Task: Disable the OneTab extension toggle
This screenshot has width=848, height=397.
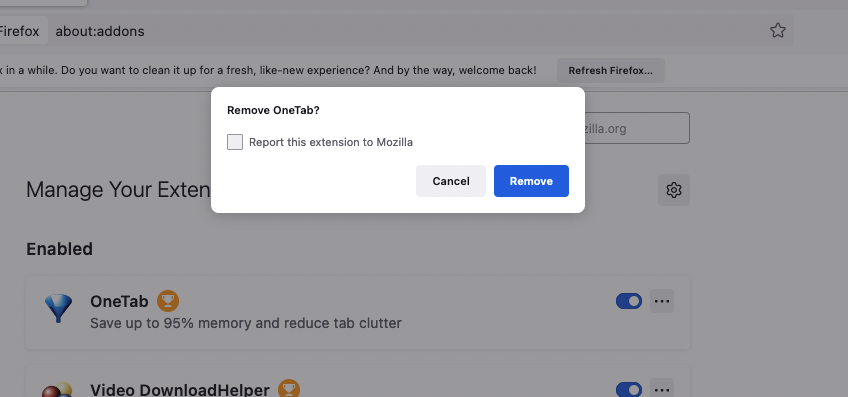Action: [629, 301]
